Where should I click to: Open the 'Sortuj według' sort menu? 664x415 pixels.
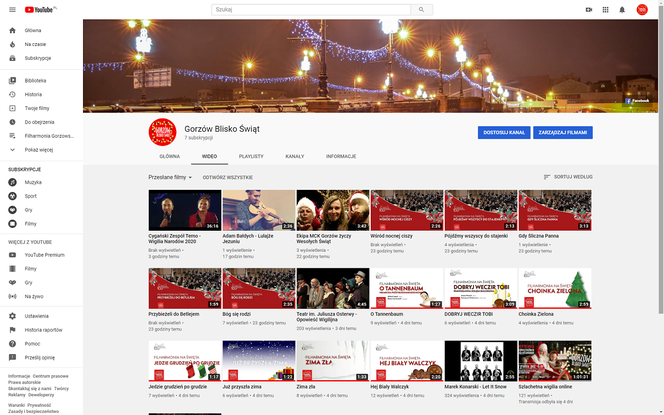pos(567,176)
